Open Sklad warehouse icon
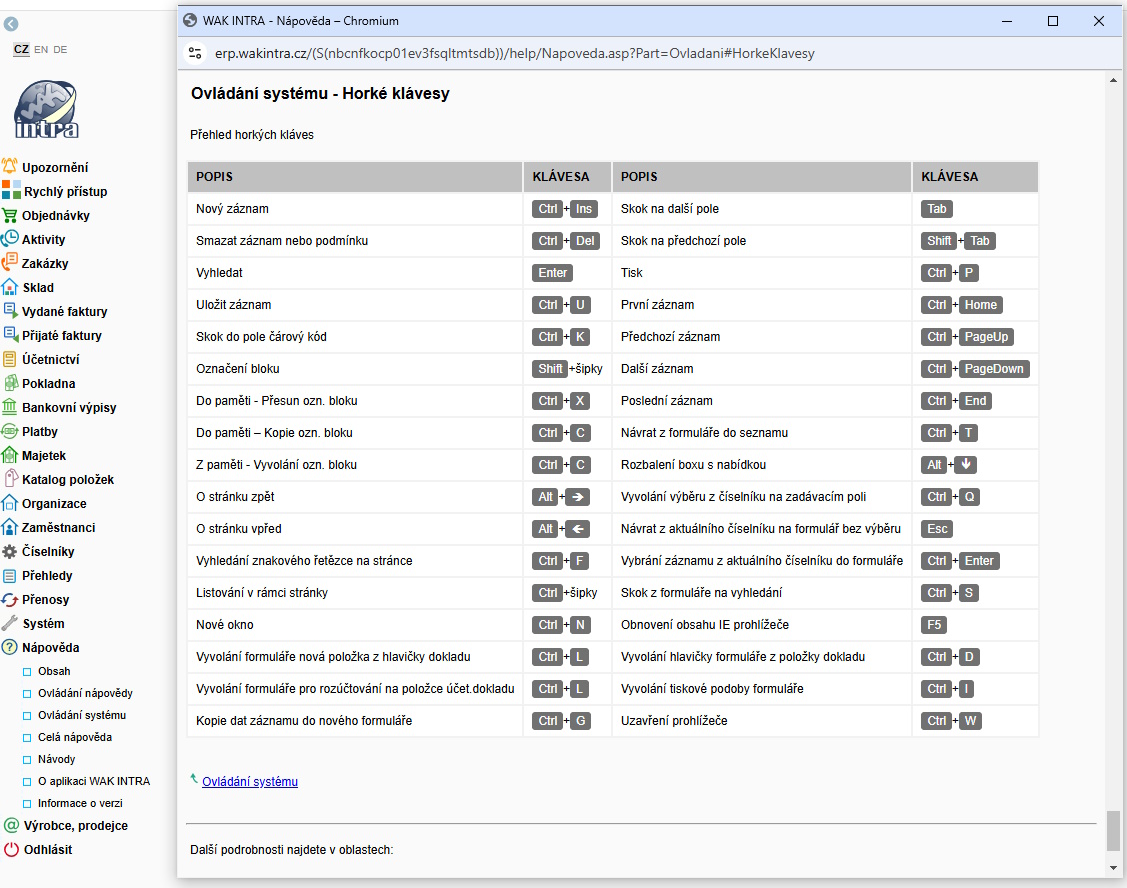The width and height of the screenshot is (1127, 888). click(x=10, y=287)
